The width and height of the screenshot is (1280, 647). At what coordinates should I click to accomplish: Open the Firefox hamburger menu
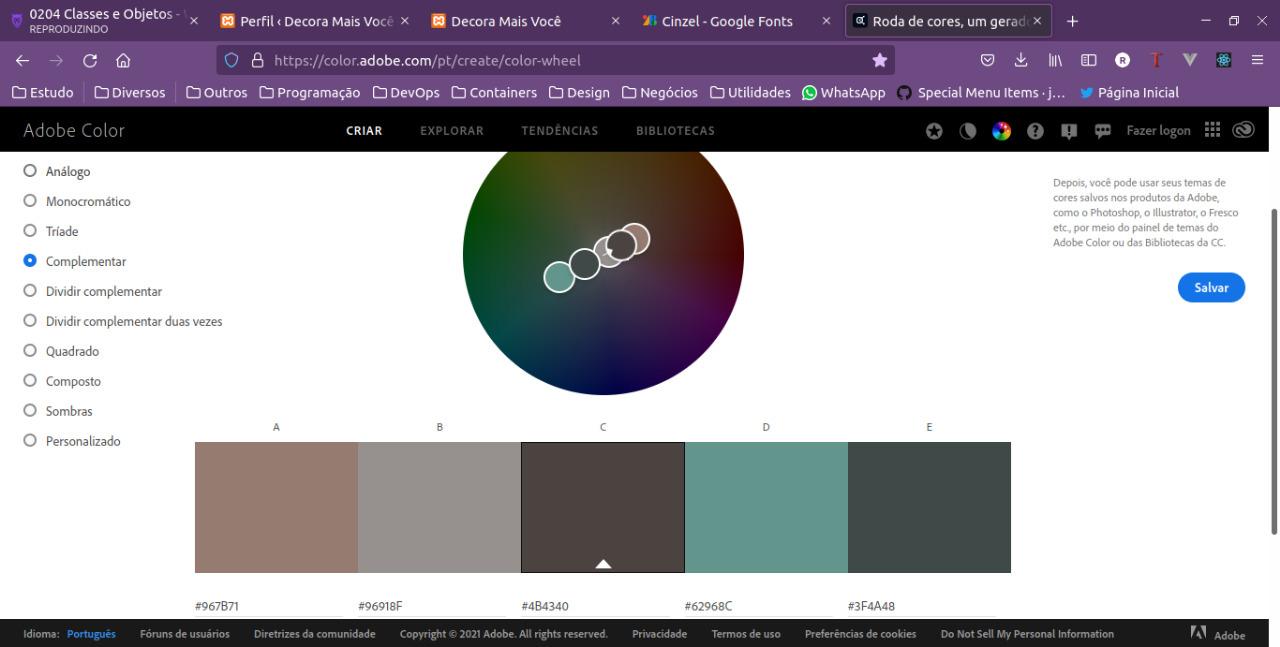(1257, 60)
